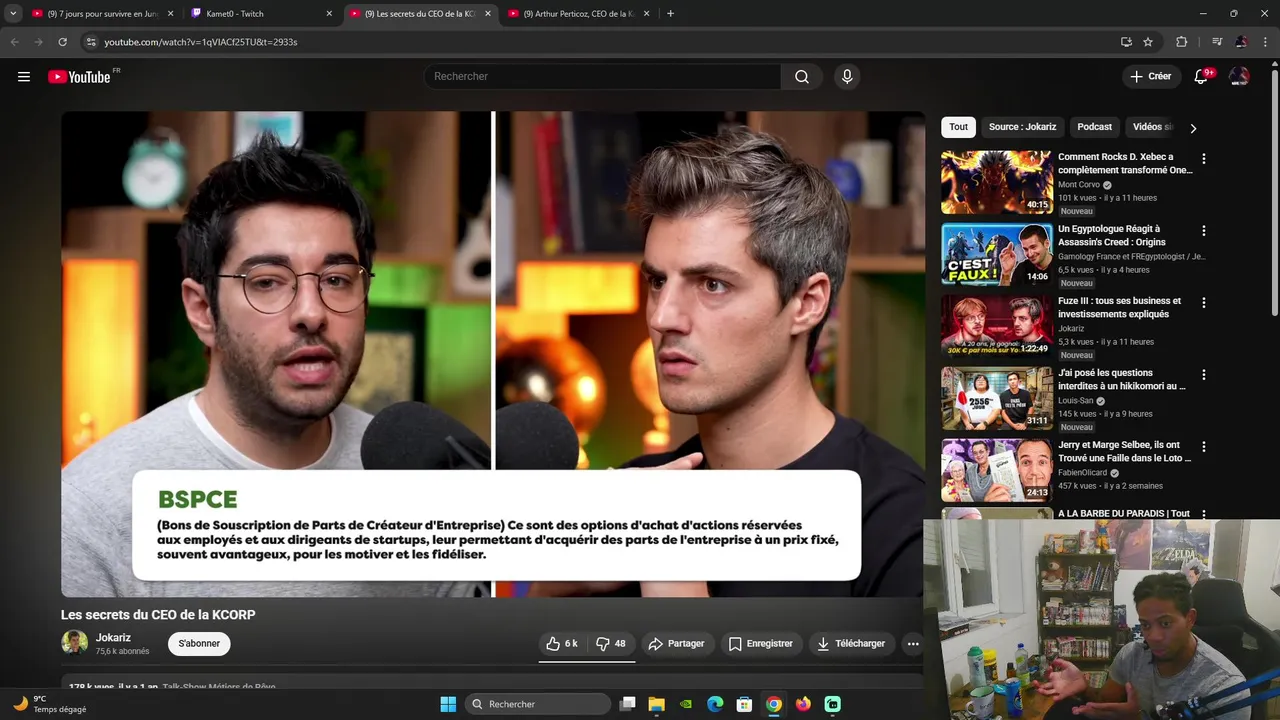Viewport: 1280px width, 720px height.
Task: Open options for Fuze III video
Action: click(1204, 303)
